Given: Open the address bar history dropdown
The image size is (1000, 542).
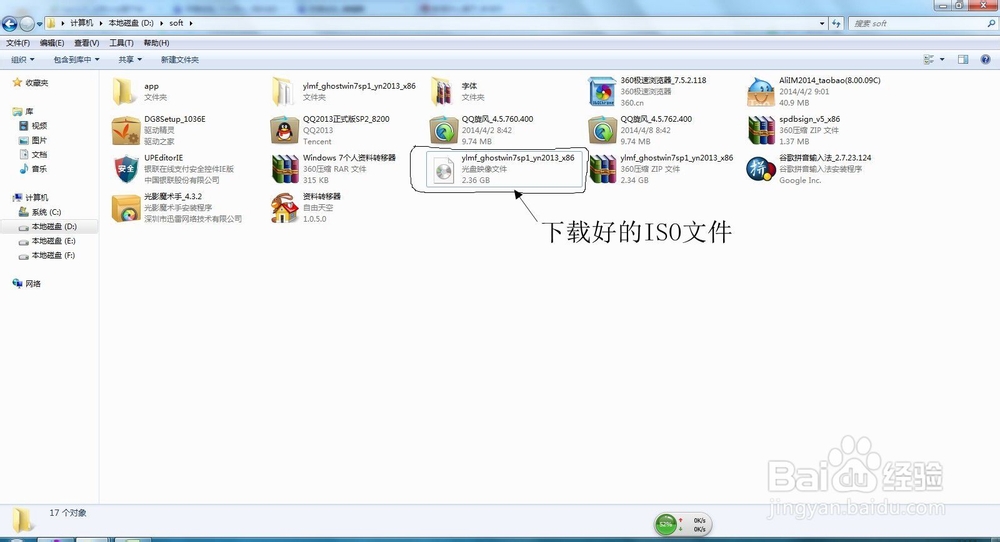Looking at the screenshot, I should click(821, 24).
